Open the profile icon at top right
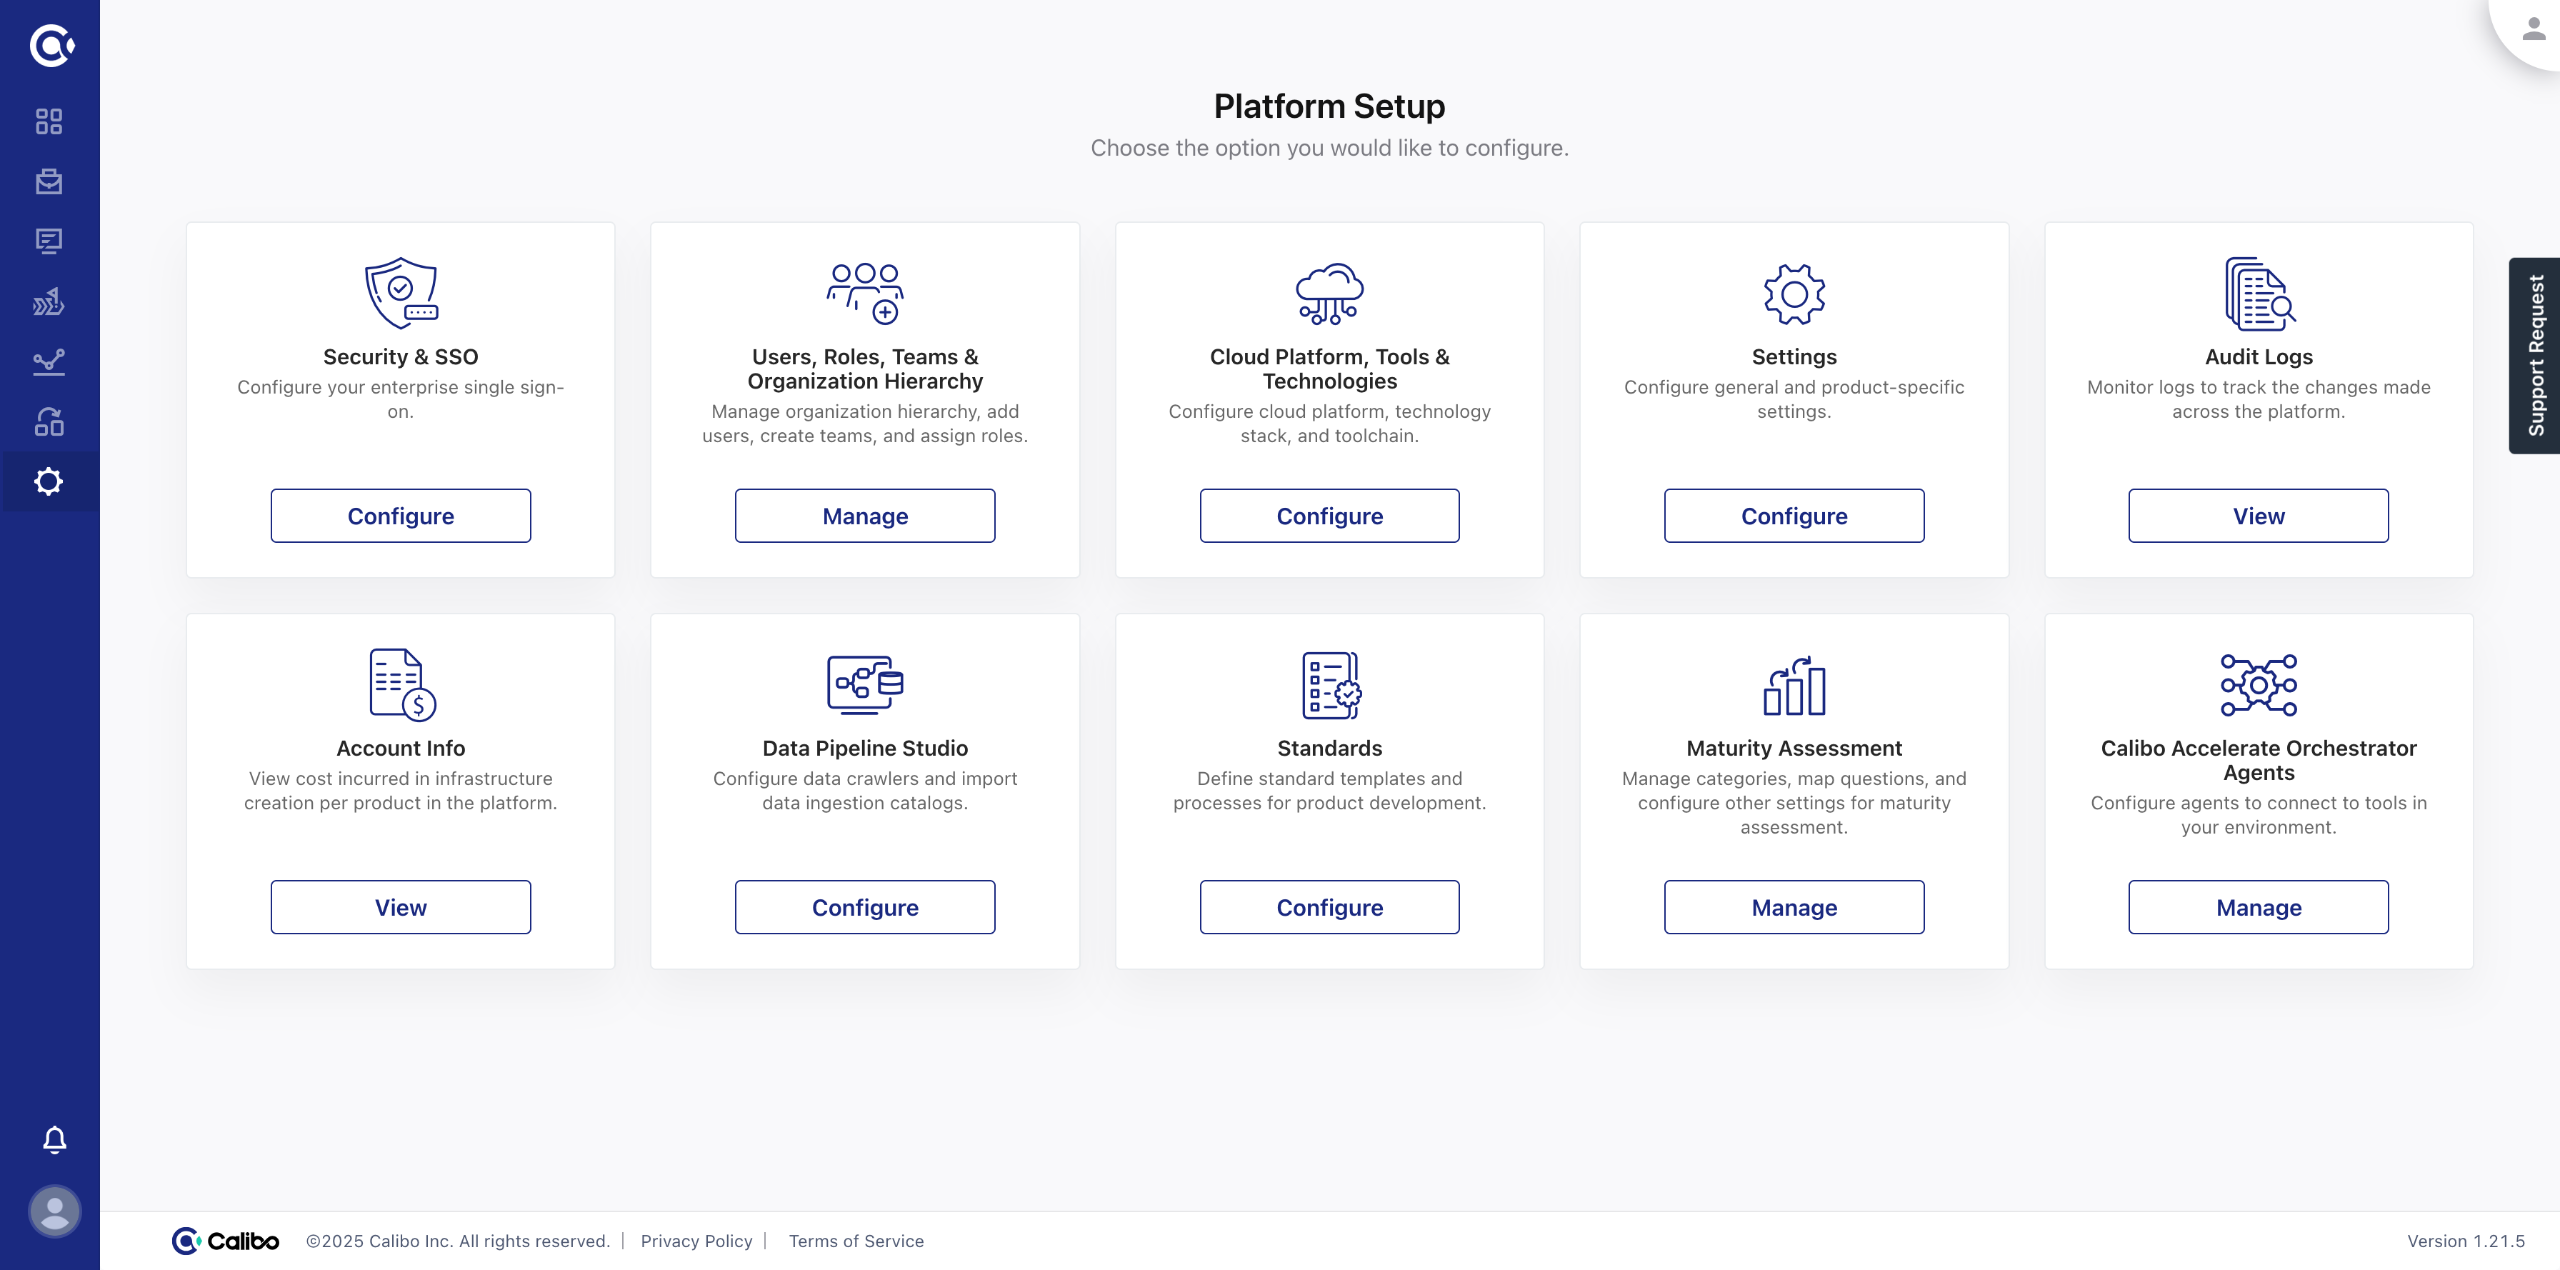The width and height of the screenshot is (2560, 1270). tap(2533, 29)
